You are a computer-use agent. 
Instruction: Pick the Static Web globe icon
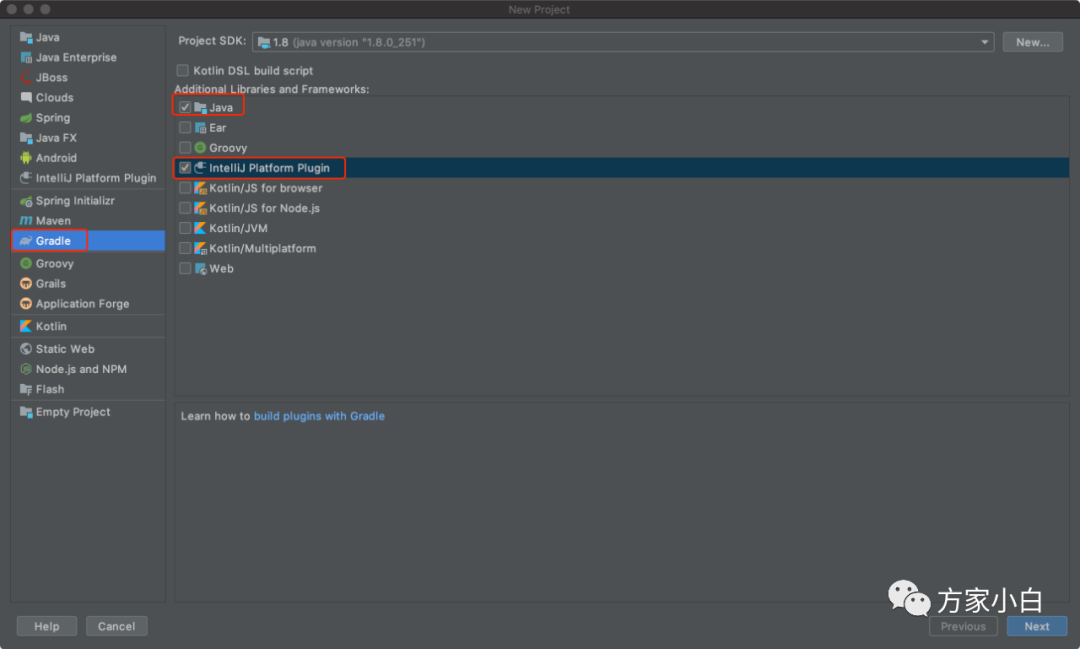[x=26, y=349]
